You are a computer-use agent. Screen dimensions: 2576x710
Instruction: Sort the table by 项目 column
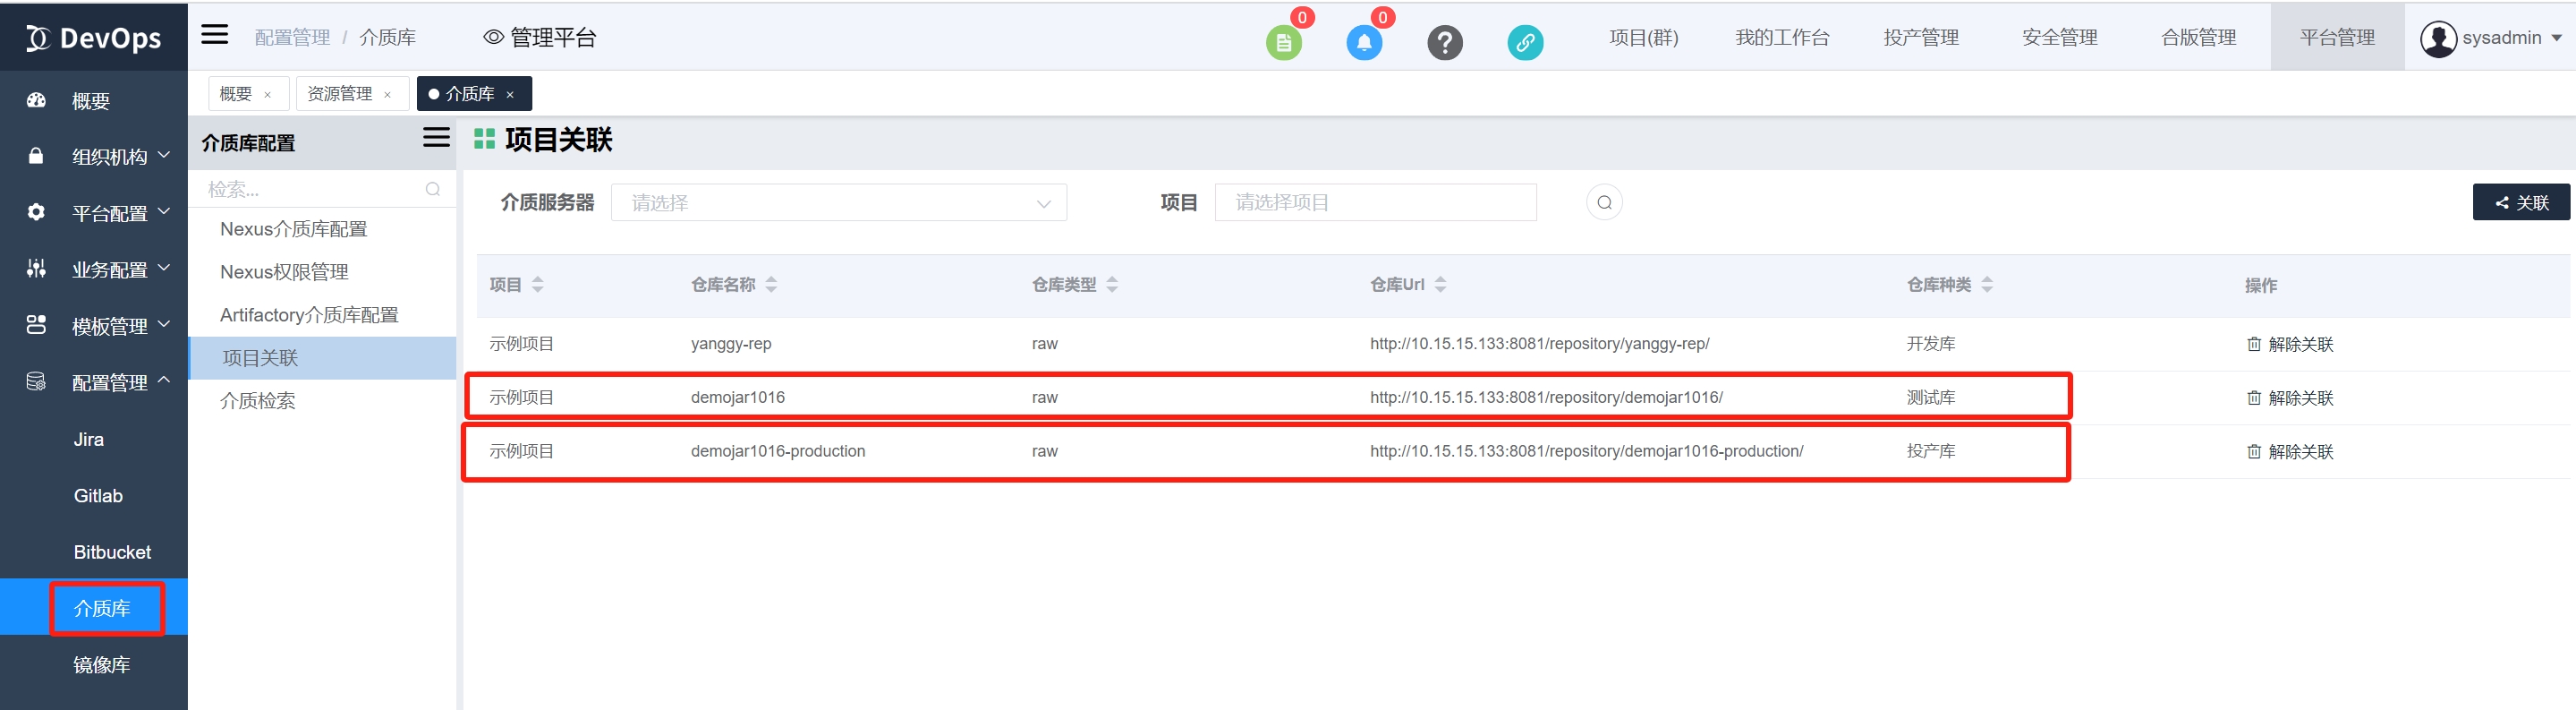538,285
